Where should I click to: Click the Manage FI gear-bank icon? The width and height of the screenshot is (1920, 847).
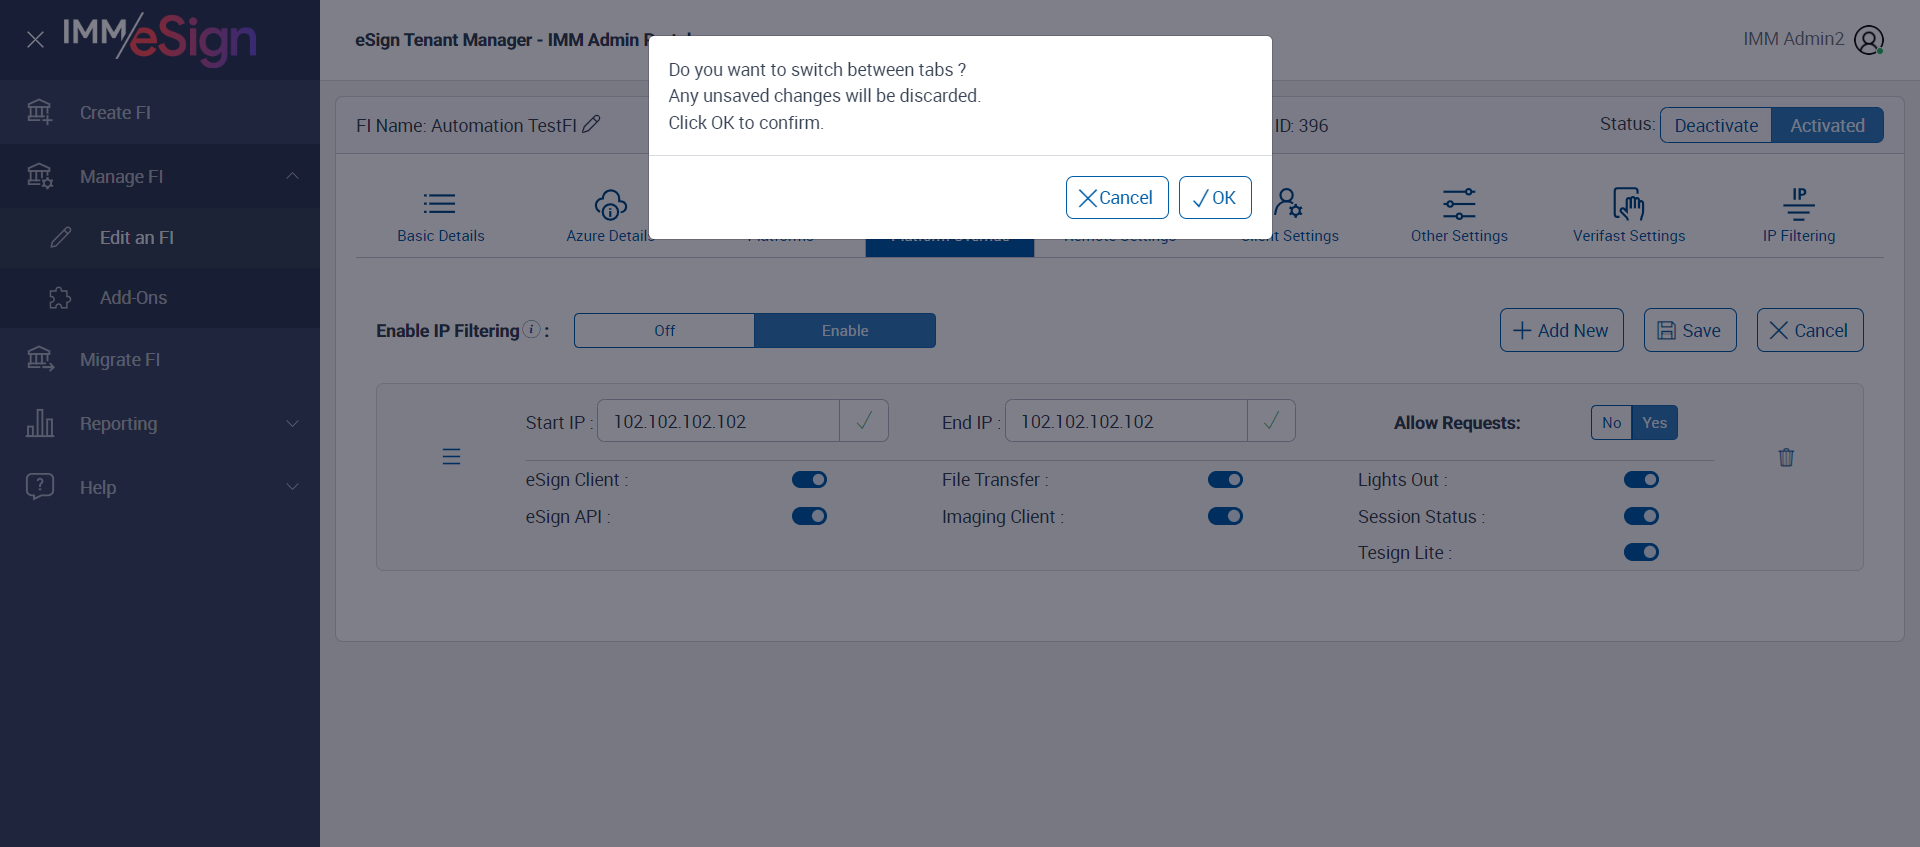click(39, 176)
